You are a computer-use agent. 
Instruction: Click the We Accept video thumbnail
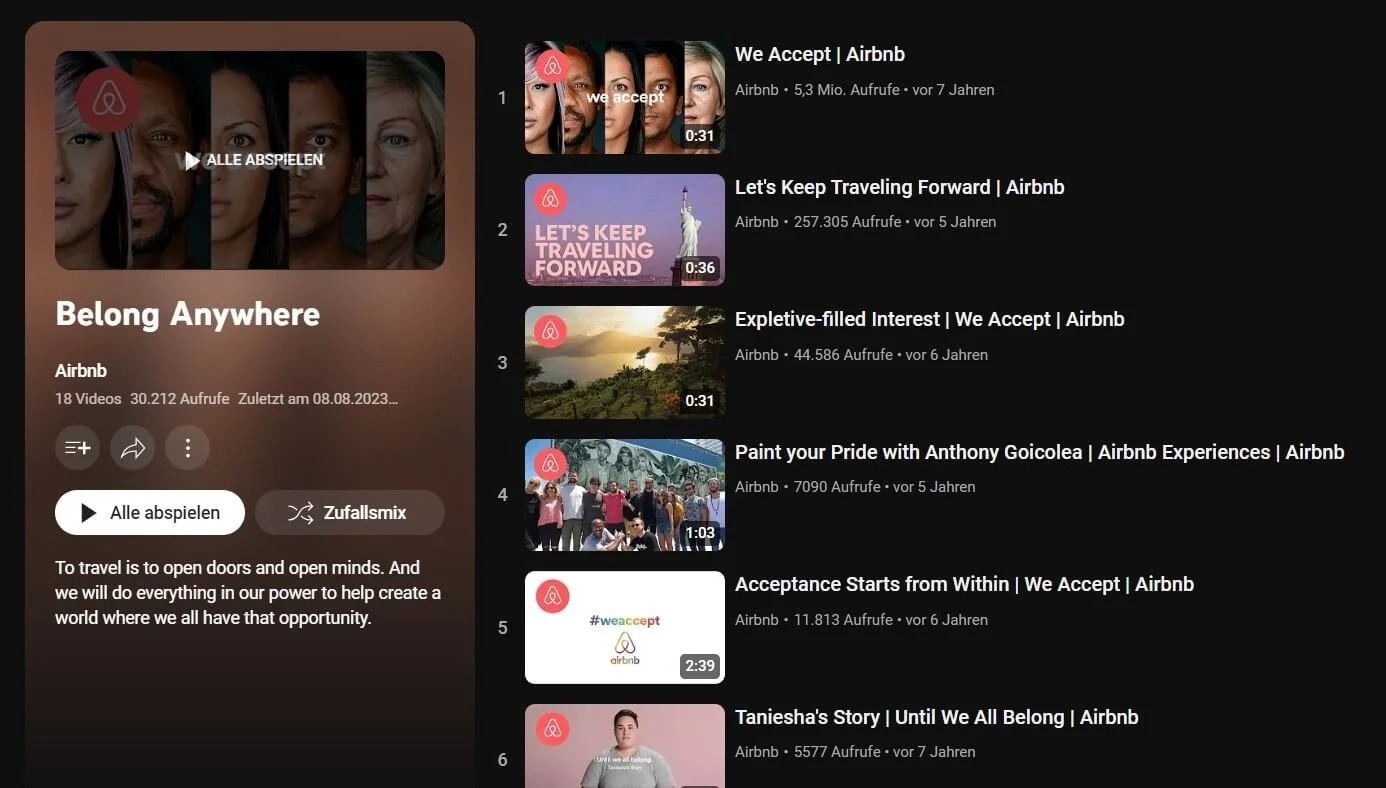tap(625, 97)
